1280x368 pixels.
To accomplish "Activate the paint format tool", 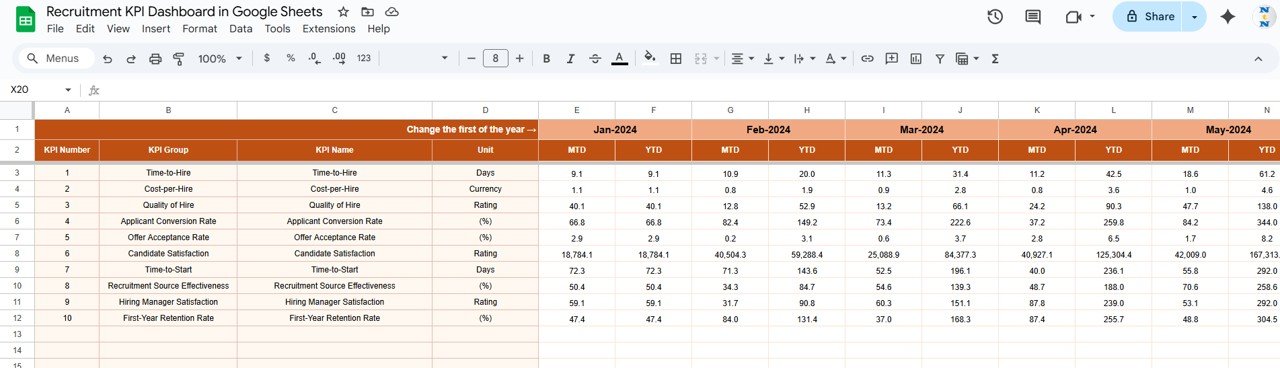I will 179,59.
